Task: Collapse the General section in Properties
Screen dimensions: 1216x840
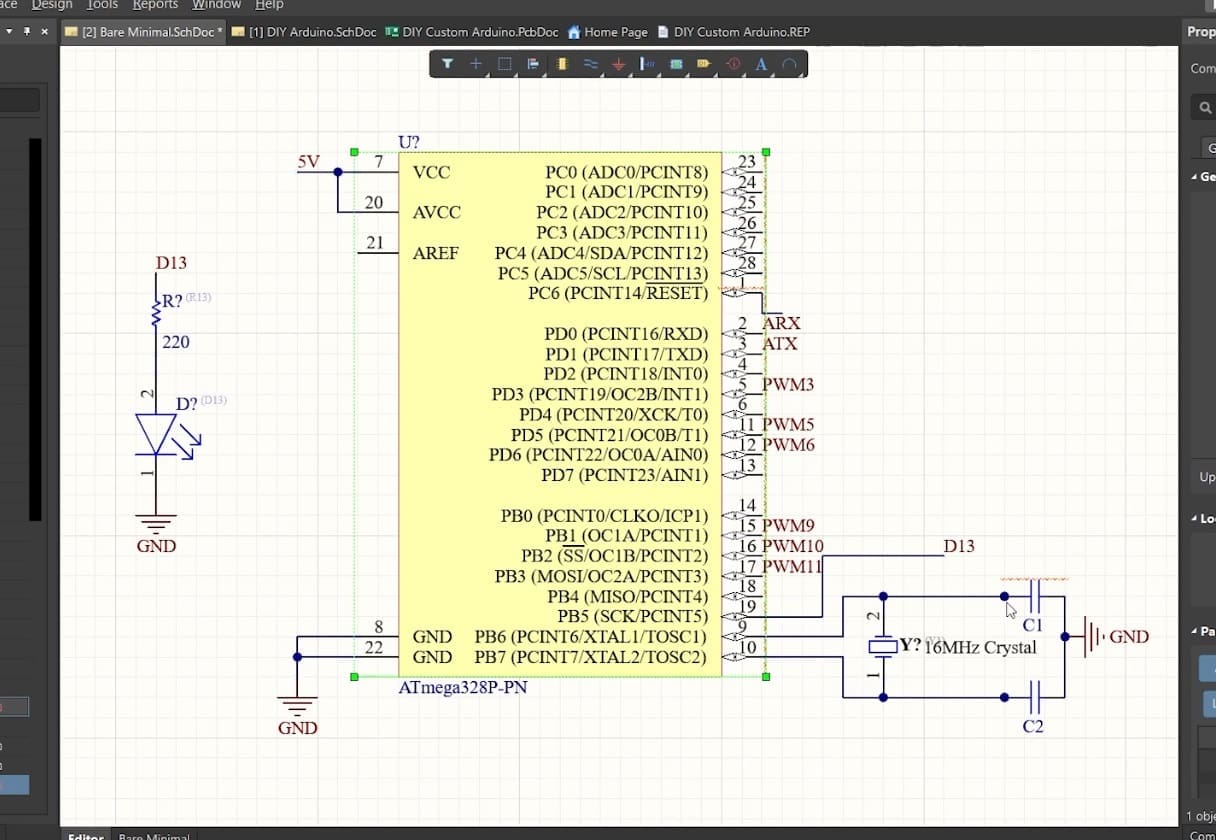Action: point(1194,177)
